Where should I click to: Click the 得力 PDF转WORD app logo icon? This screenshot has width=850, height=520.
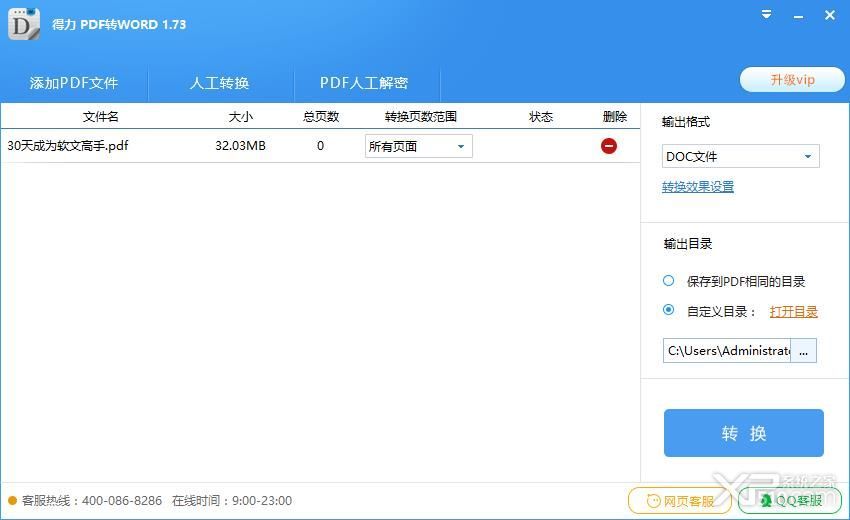pos(24,24)
